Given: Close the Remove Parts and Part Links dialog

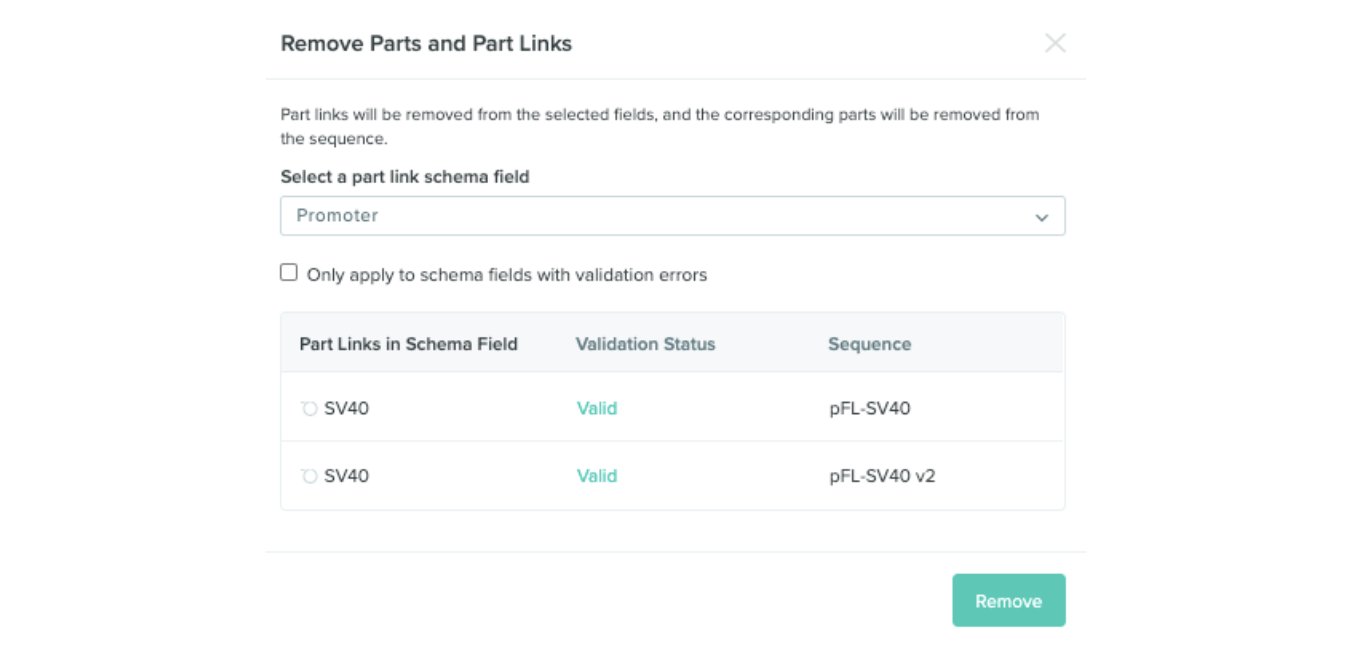Looking at the screenshot, I should 1055,43.
